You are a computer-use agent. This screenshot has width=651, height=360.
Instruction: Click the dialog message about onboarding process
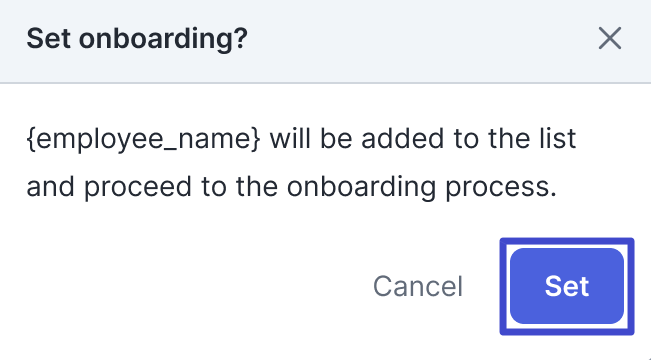tap(301, 163)
